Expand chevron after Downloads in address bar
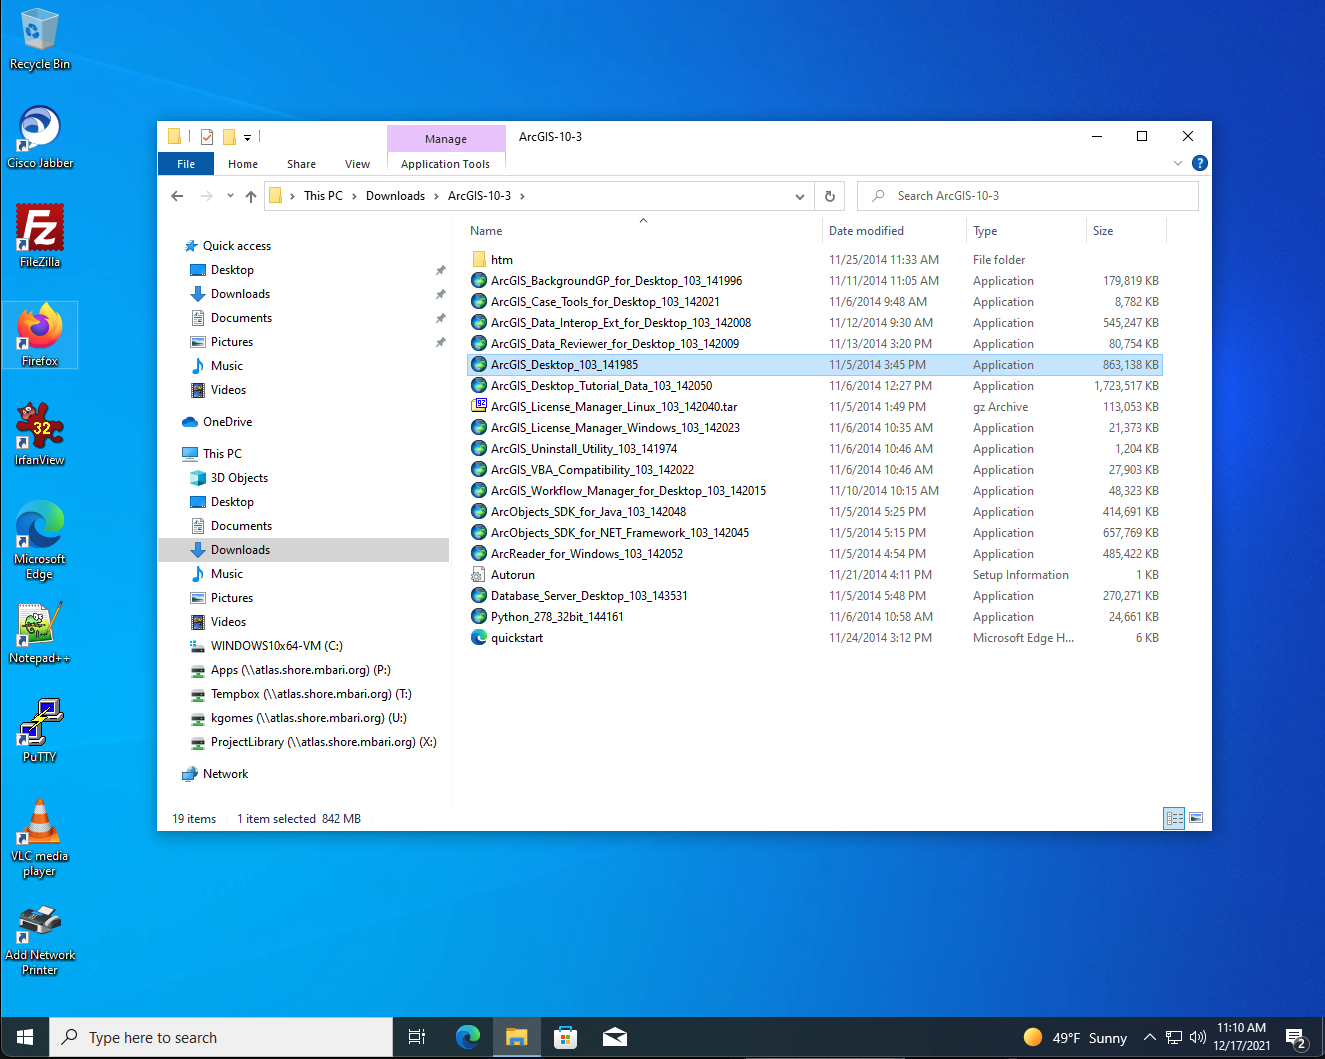 437,196
